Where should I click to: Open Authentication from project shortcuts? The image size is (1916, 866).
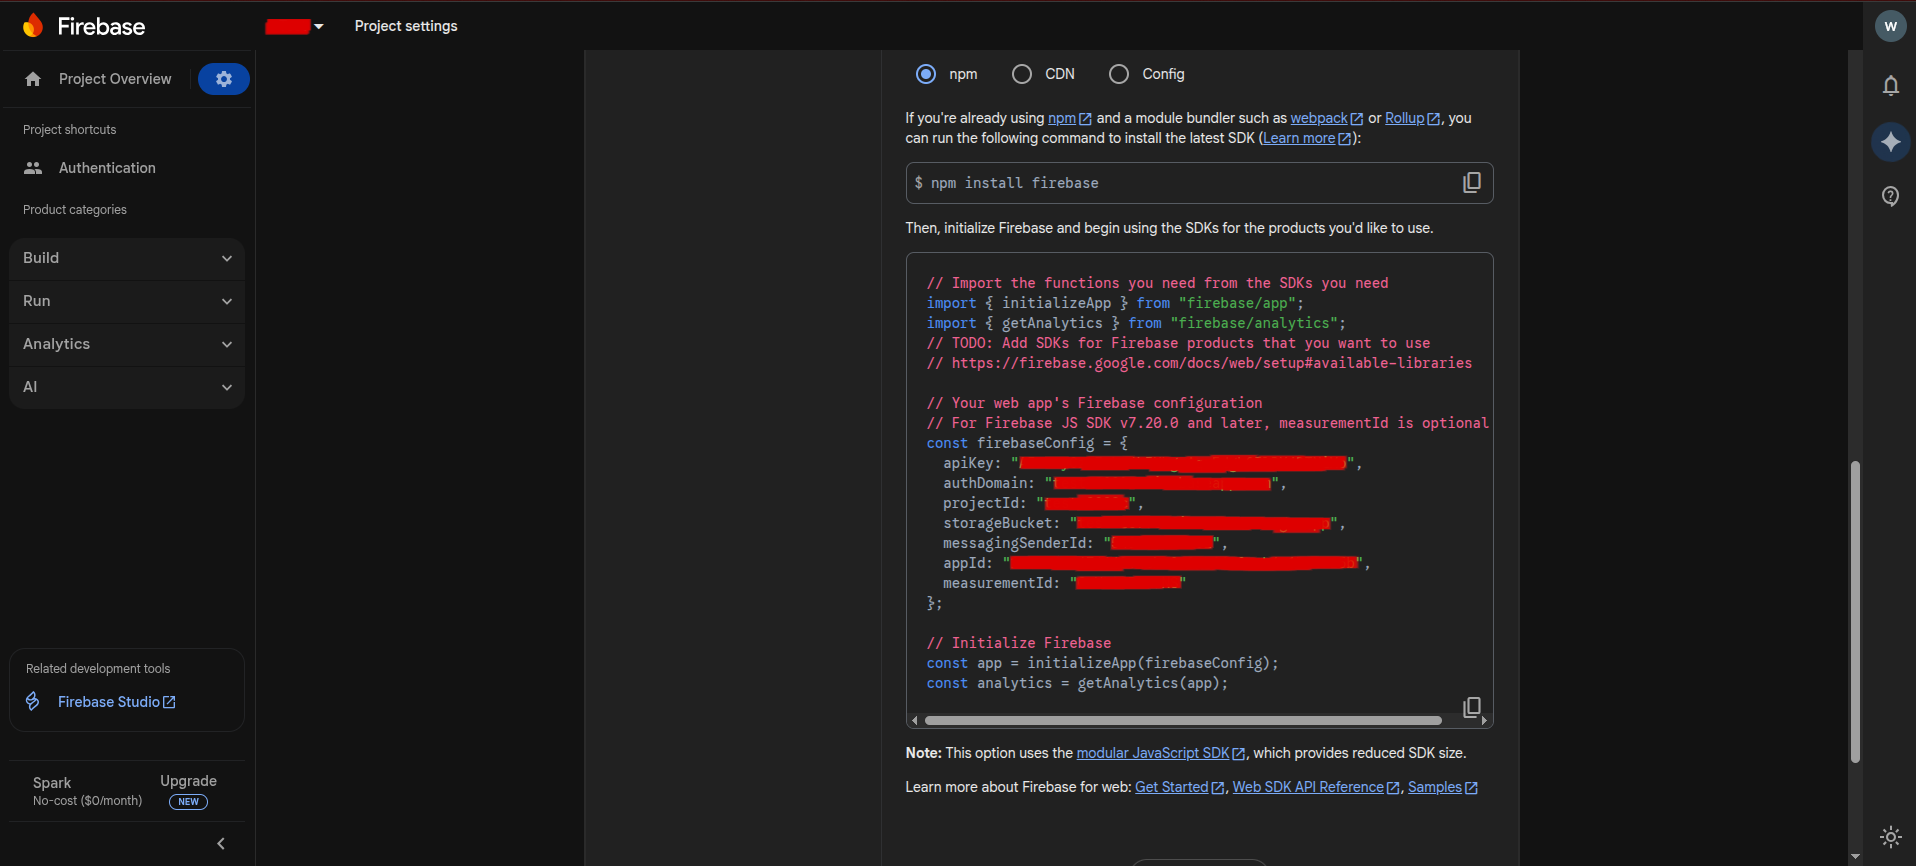107,168
